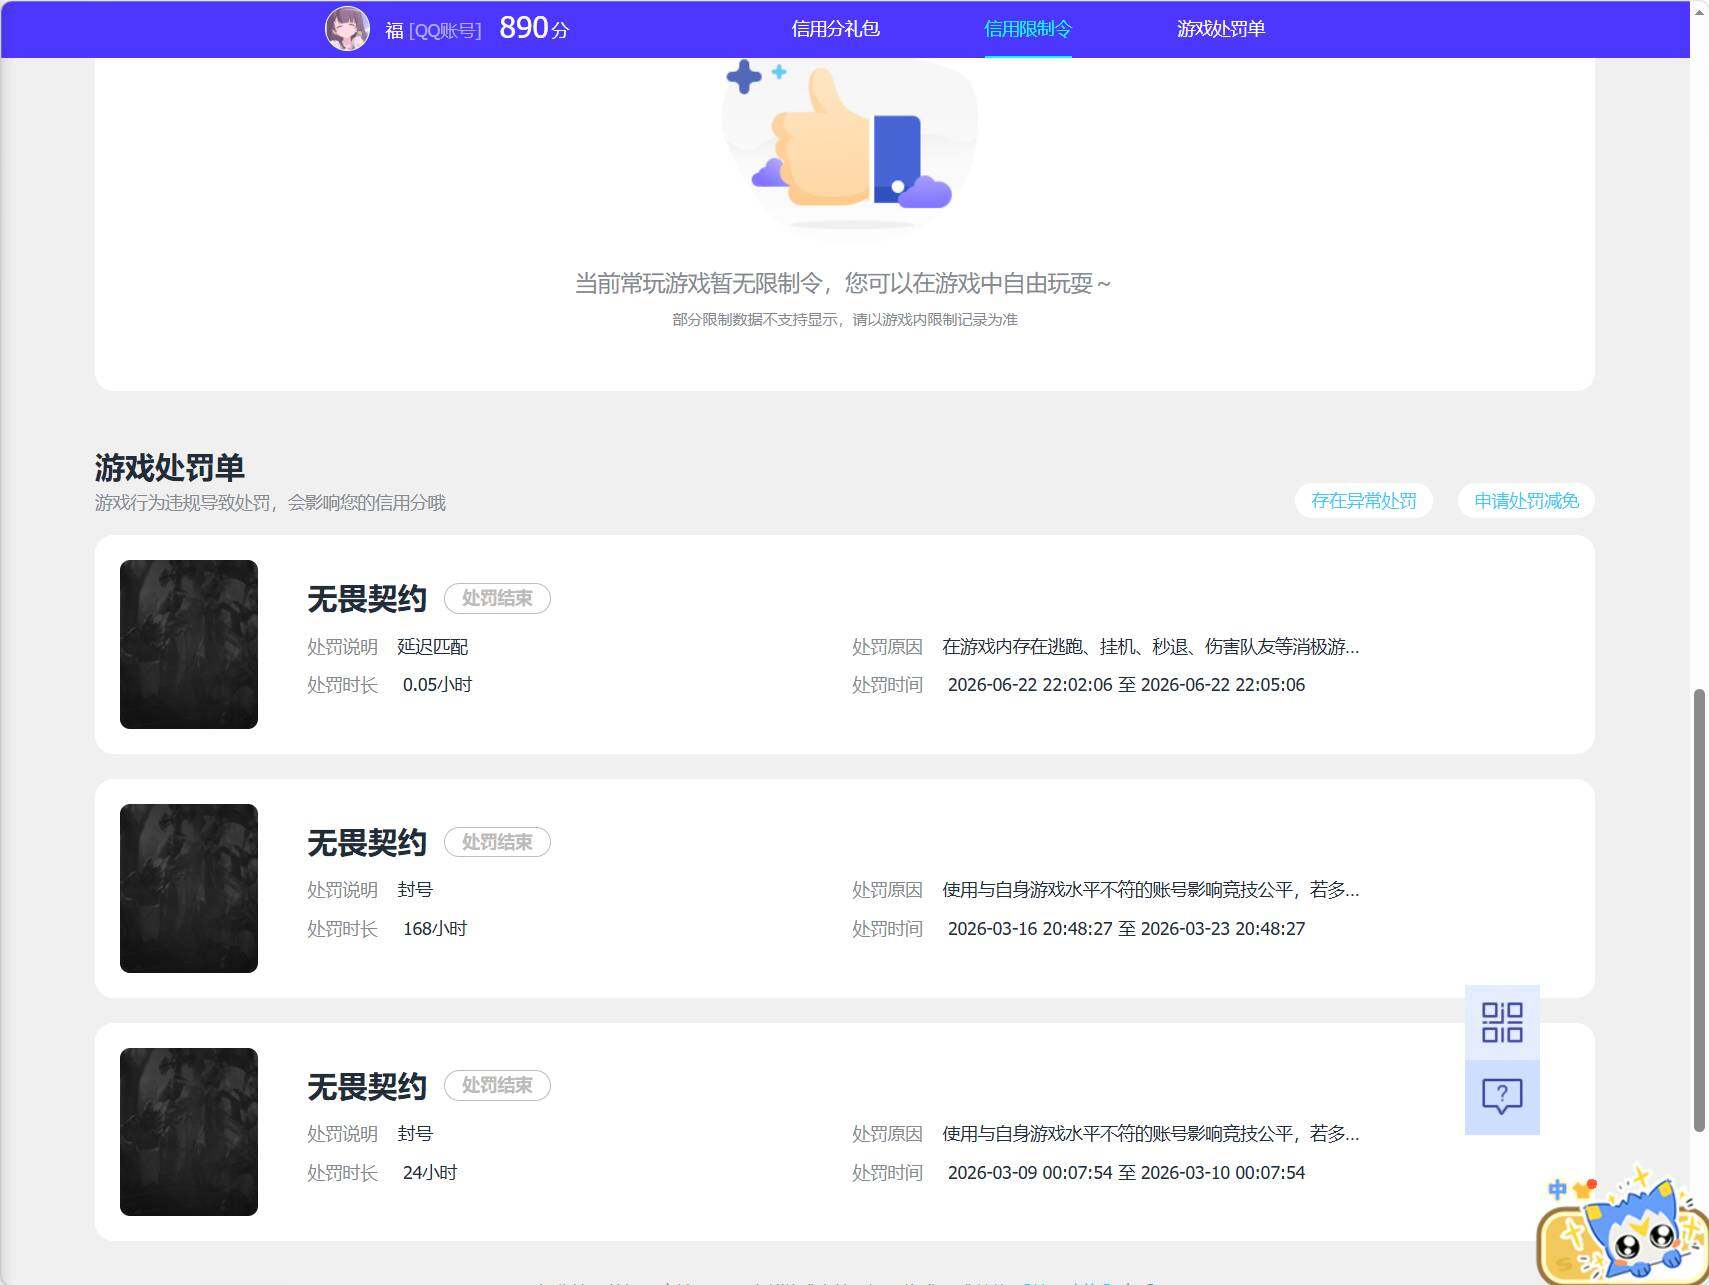This screenshot has height=1285, width=1709.
Task: Click truncated 处罚原因 text of first entry
Action: point(1150,647)
